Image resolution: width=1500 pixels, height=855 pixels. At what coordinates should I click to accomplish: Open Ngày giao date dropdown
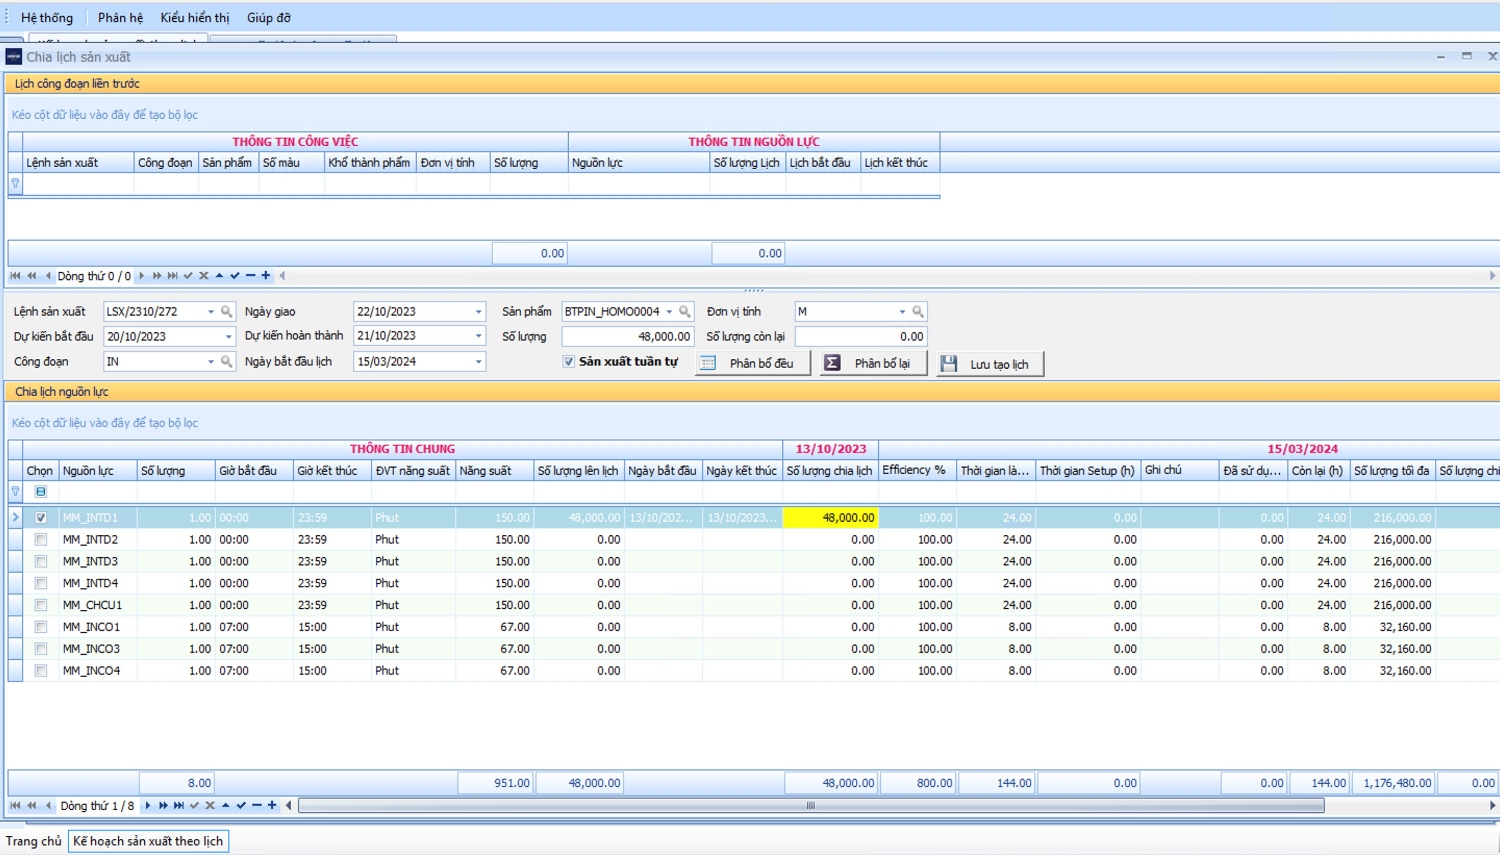[x=478, y=312]
